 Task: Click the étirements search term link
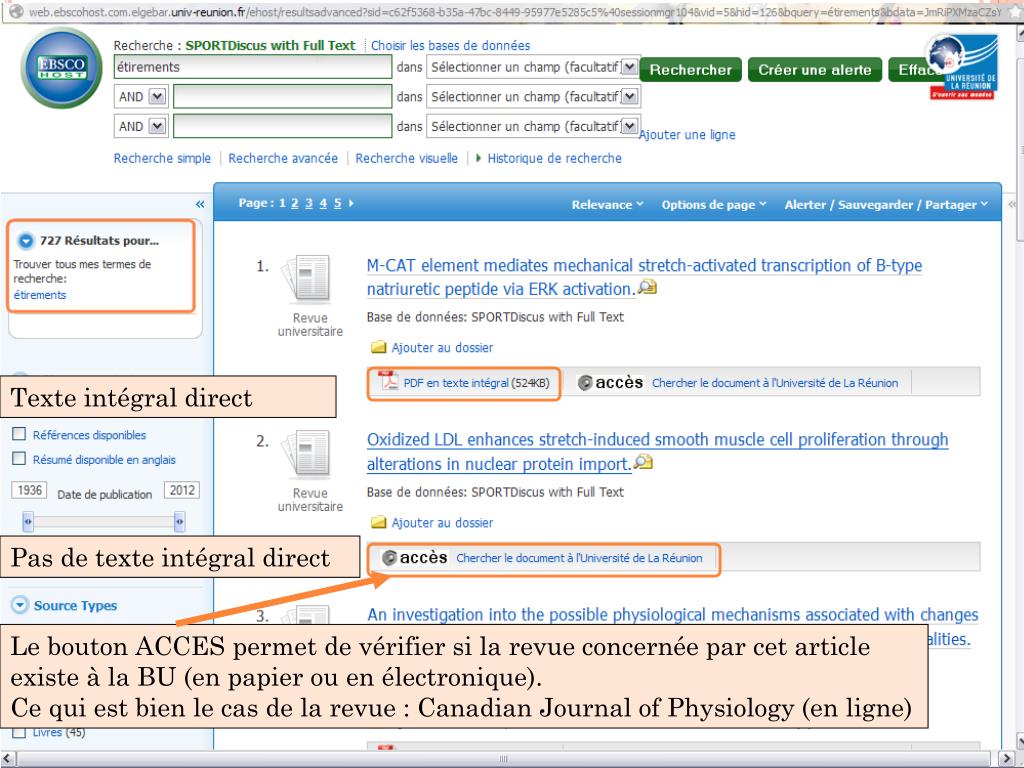point(40,295)
